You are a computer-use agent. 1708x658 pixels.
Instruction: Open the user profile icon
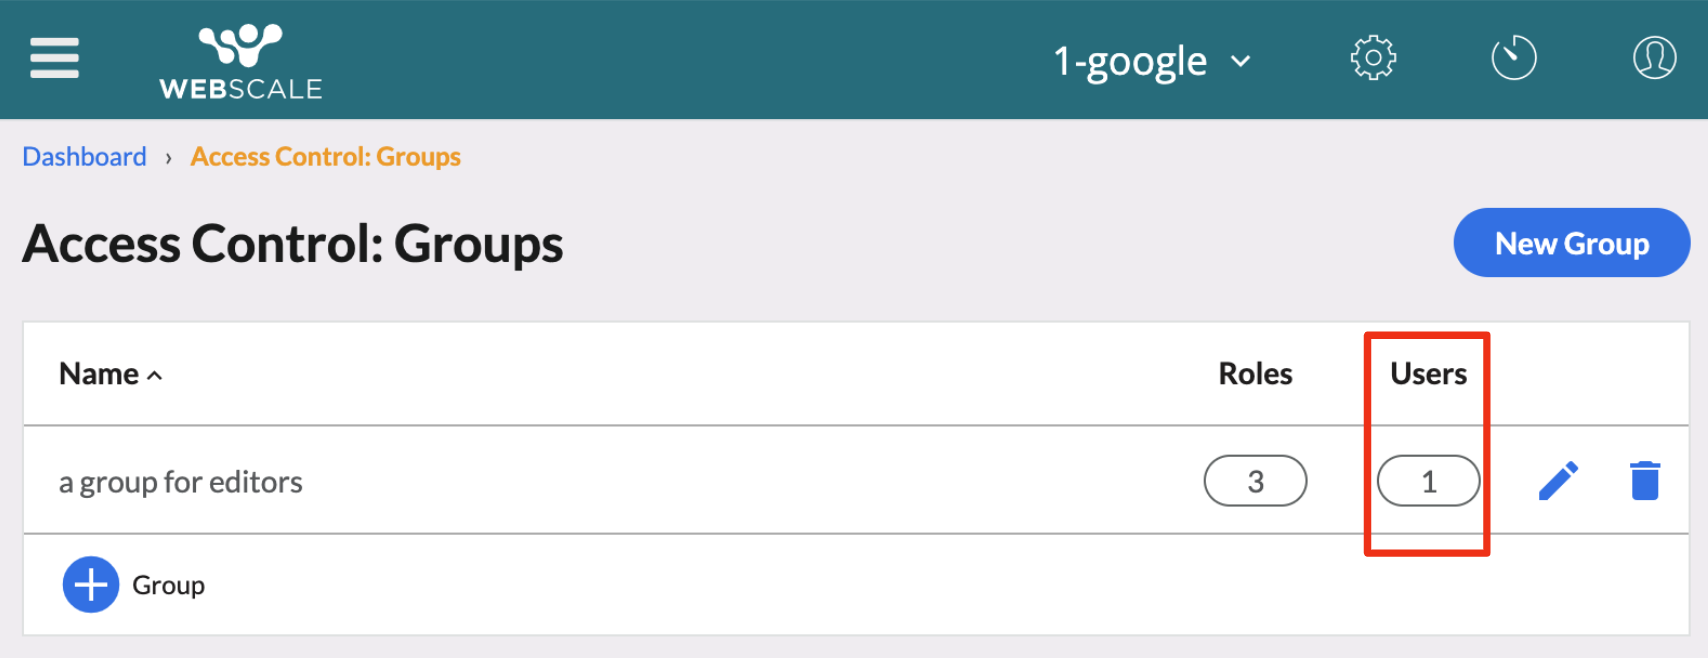tap(1654, 58)
